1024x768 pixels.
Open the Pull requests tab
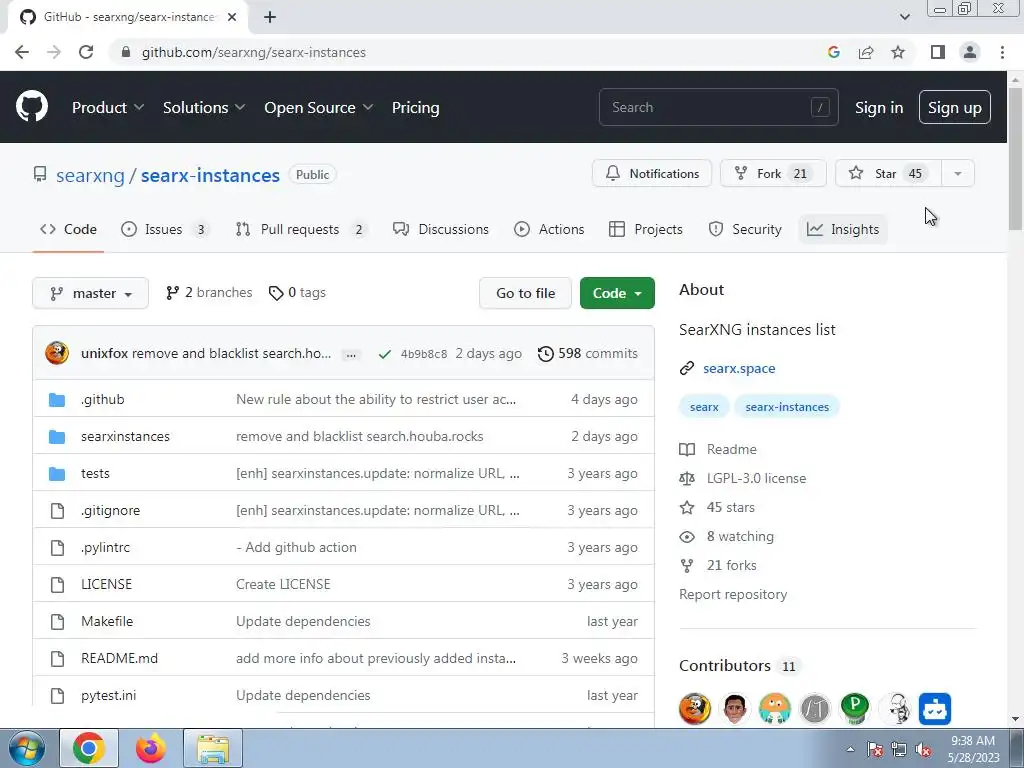tap(300, 229)
